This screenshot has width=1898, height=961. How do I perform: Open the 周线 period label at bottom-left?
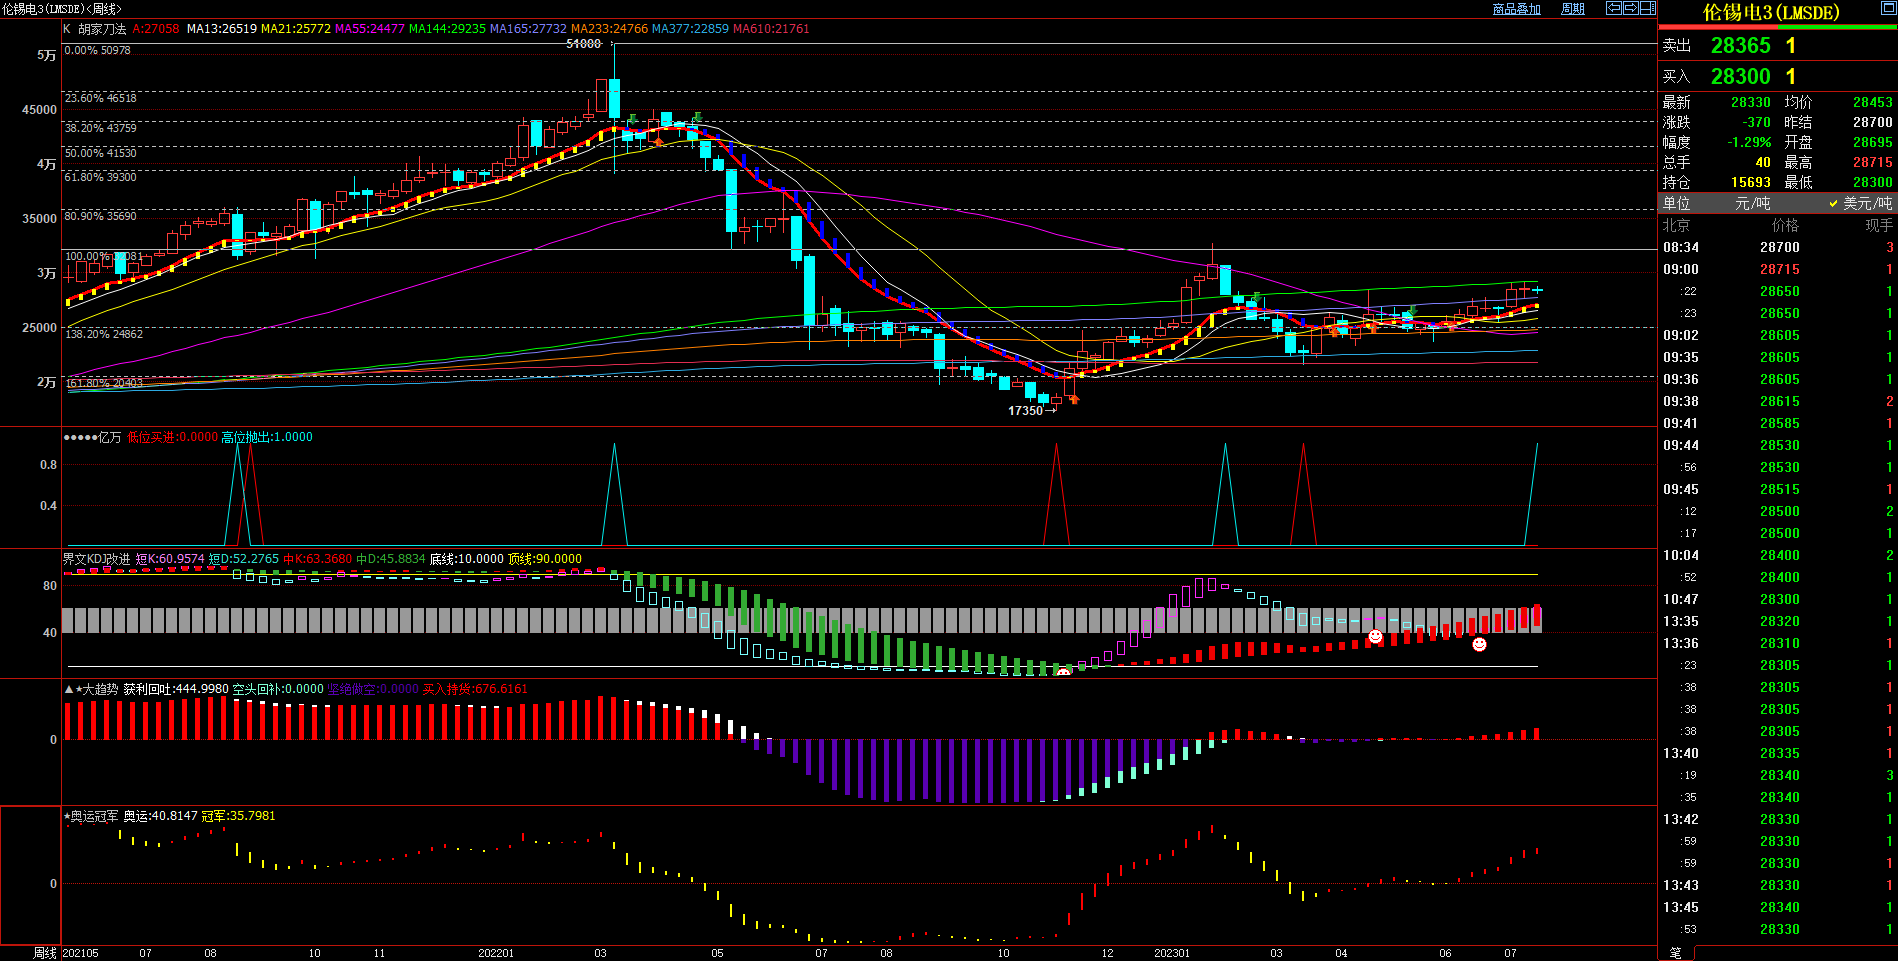(x=44, y=953)
